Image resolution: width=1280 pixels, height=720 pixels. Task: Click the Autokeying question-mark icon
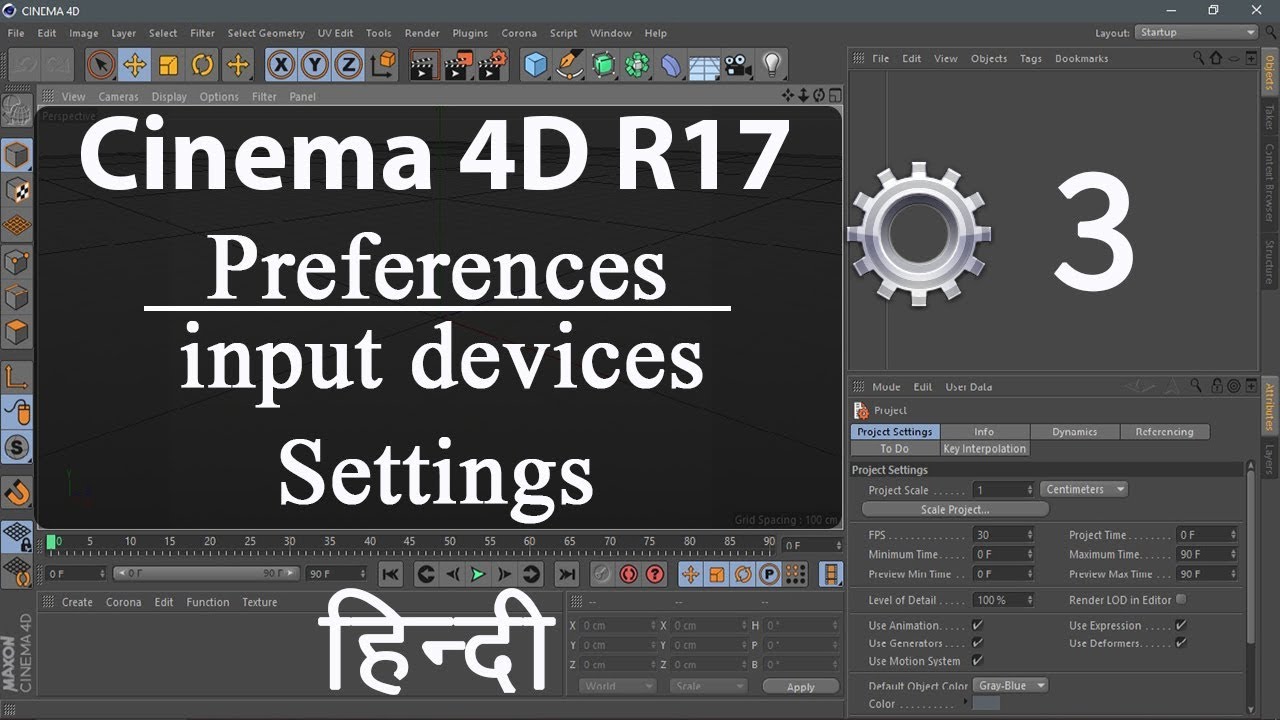(x=655, y=574)
